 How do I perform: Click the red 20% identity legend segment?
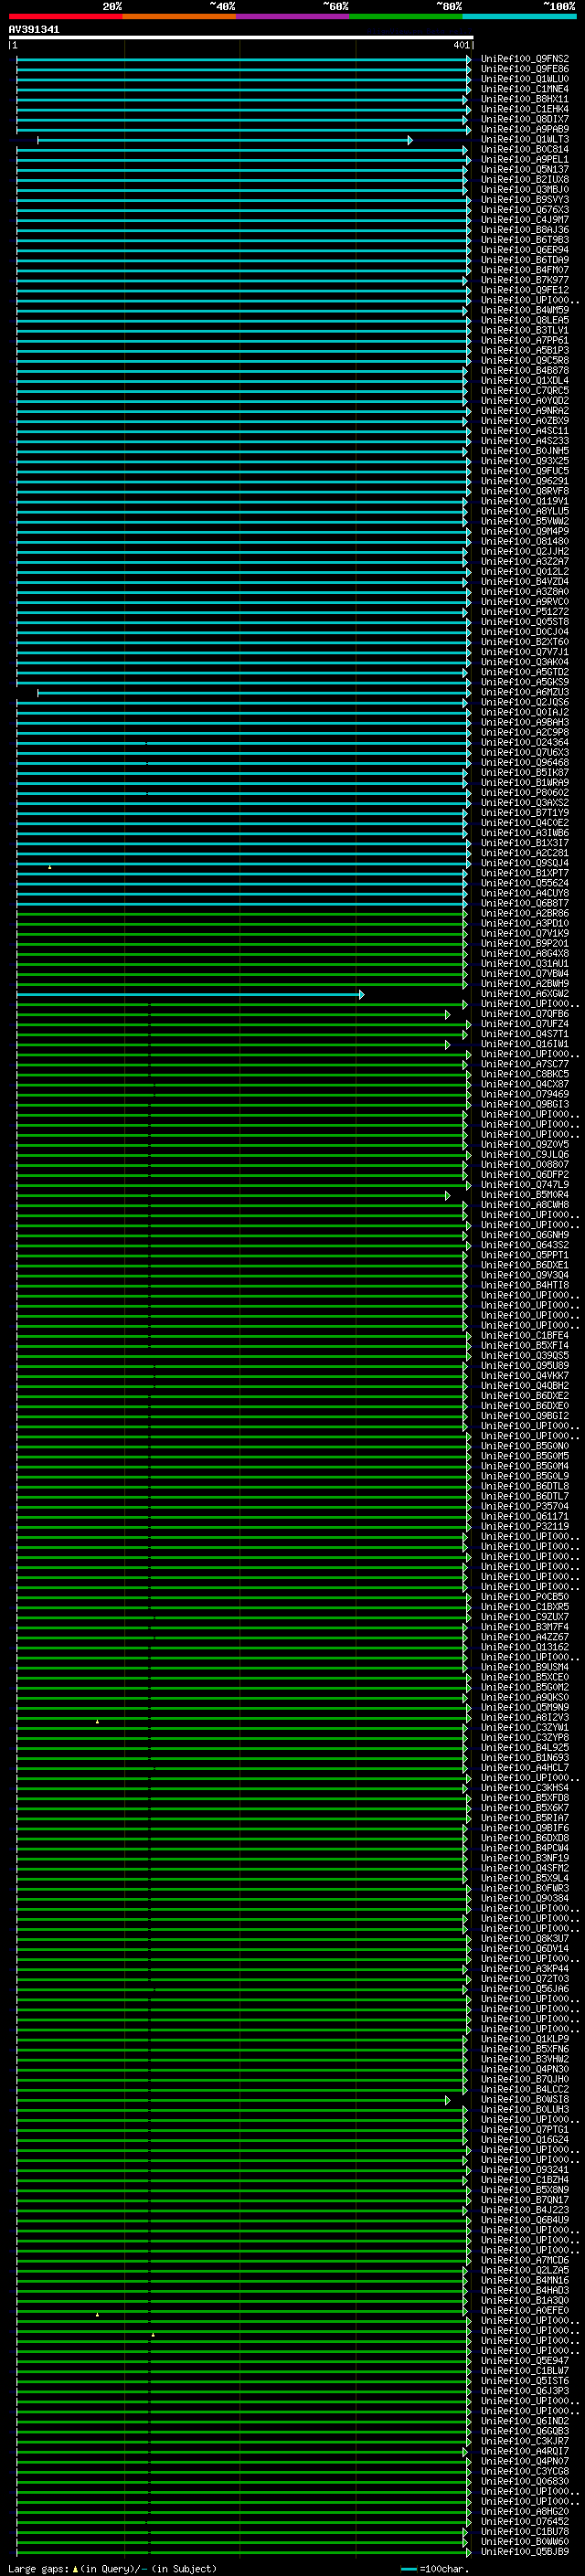click(65, 16)
